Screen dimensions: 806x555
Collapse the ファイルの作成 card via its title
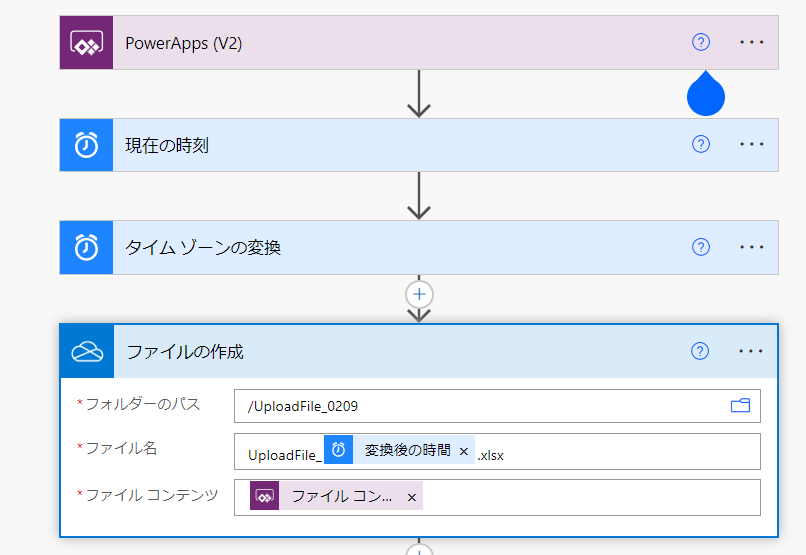point(185,352)
